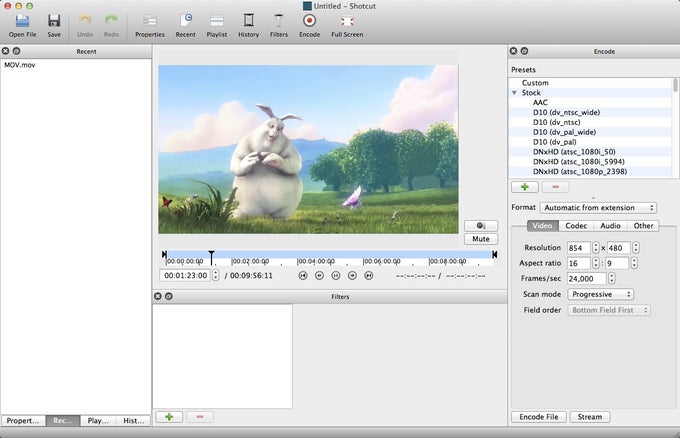Click the scrubber bar's out point marker

click(494, 255)
